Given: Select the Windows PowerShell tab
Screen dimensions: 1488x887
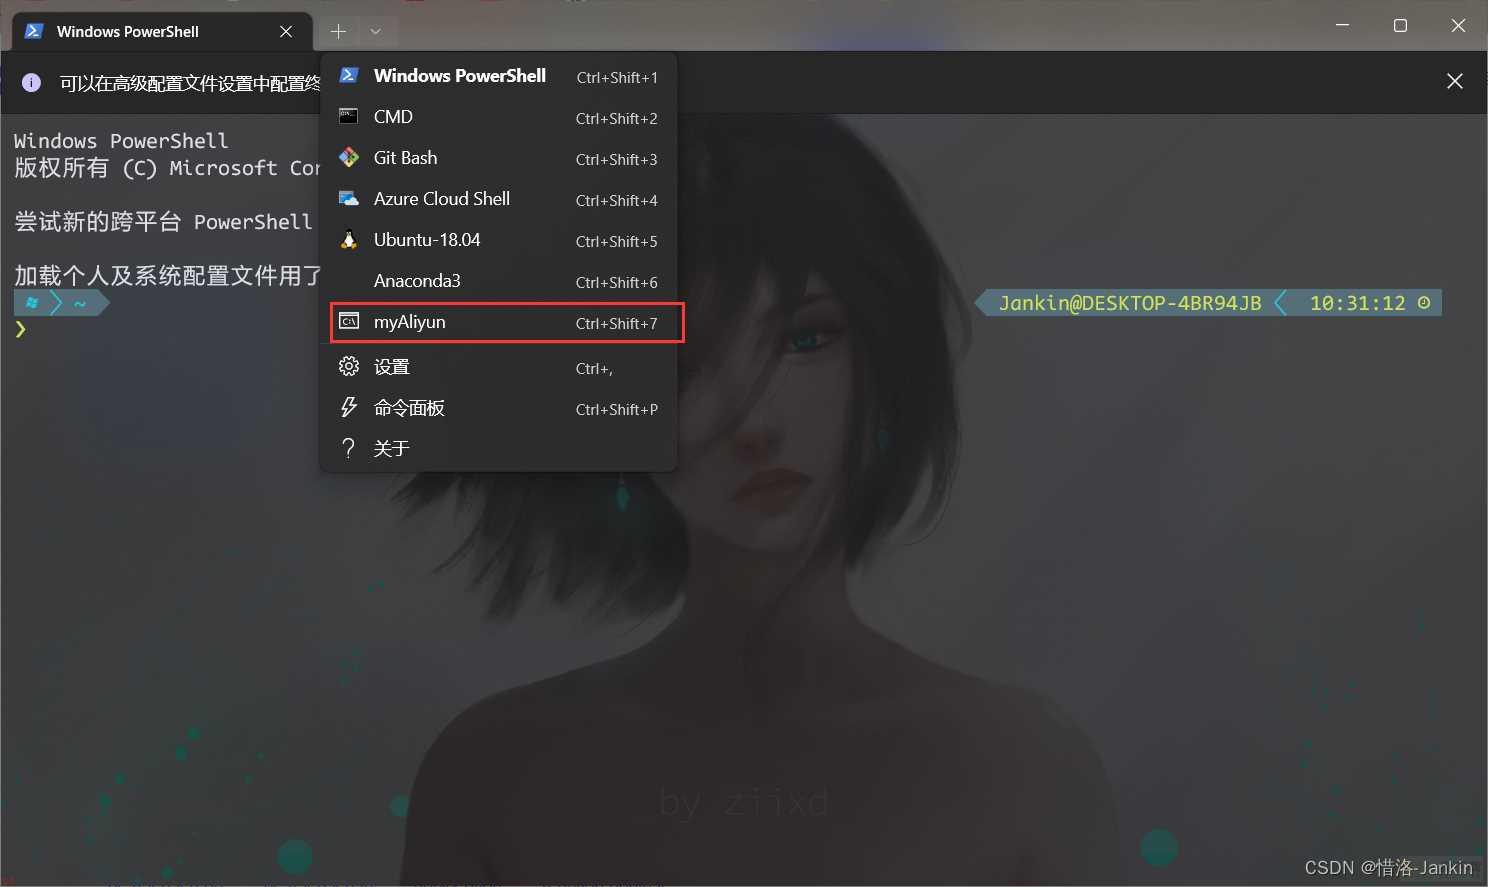Looking at the screenshot, I should 161,32.
